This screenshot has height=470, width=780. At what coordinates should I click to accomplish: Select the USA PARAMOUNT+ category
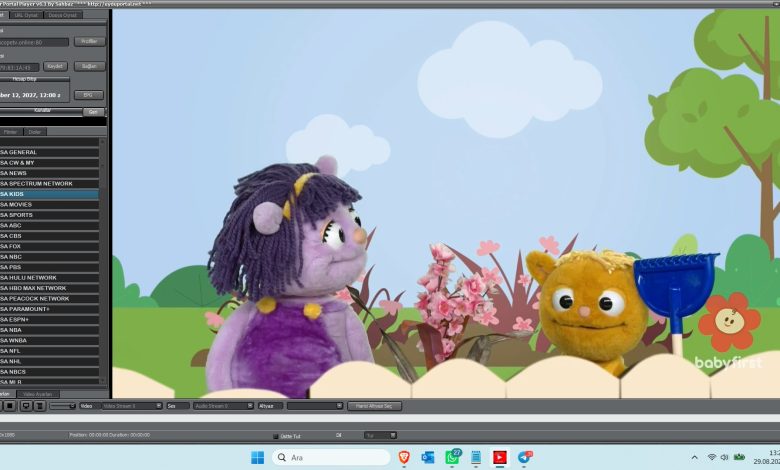tap(49, 309)
